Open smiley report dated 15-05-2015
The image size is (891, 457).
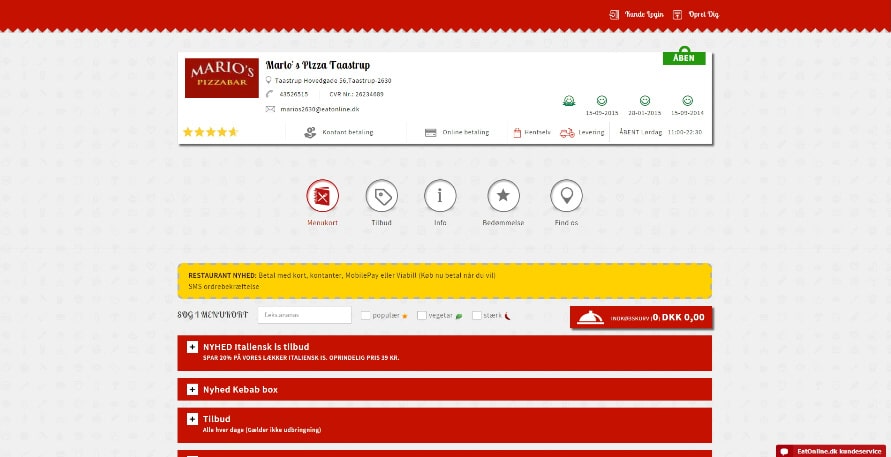click(602, 101)
